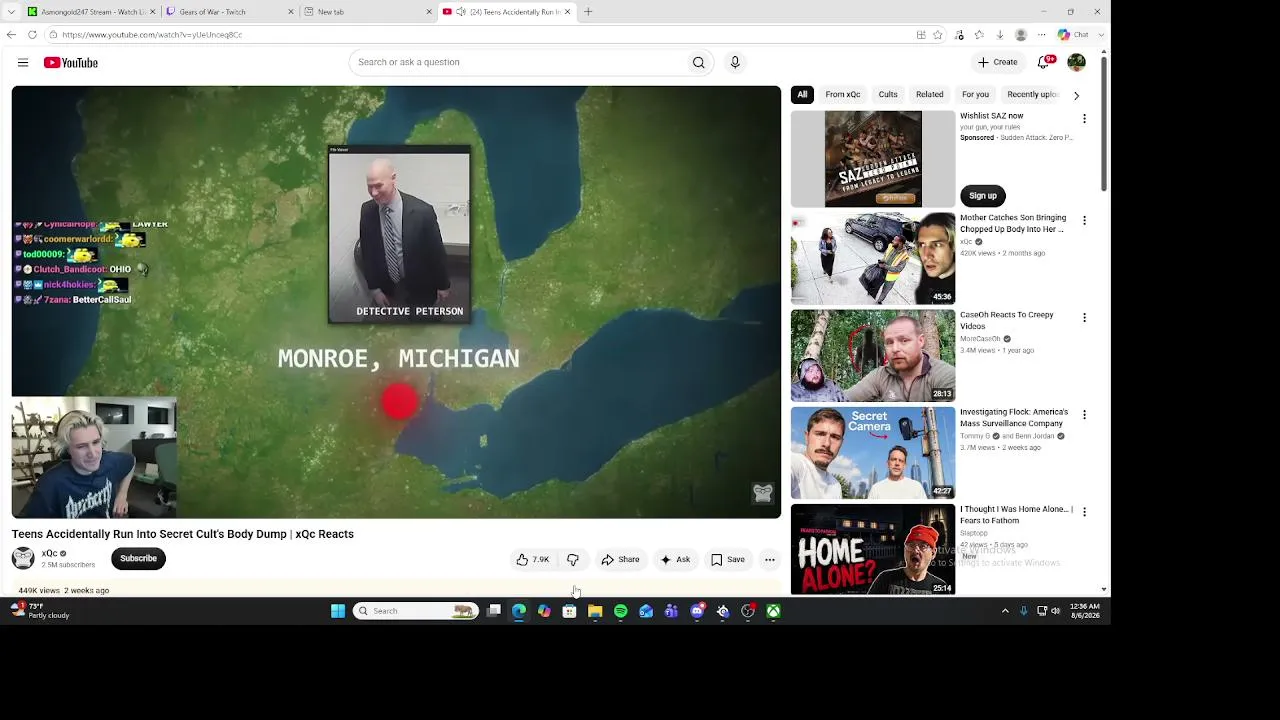Go to the YouTube home logo
The width and height of the screenshot is (1280, 720).
point(71,63)
